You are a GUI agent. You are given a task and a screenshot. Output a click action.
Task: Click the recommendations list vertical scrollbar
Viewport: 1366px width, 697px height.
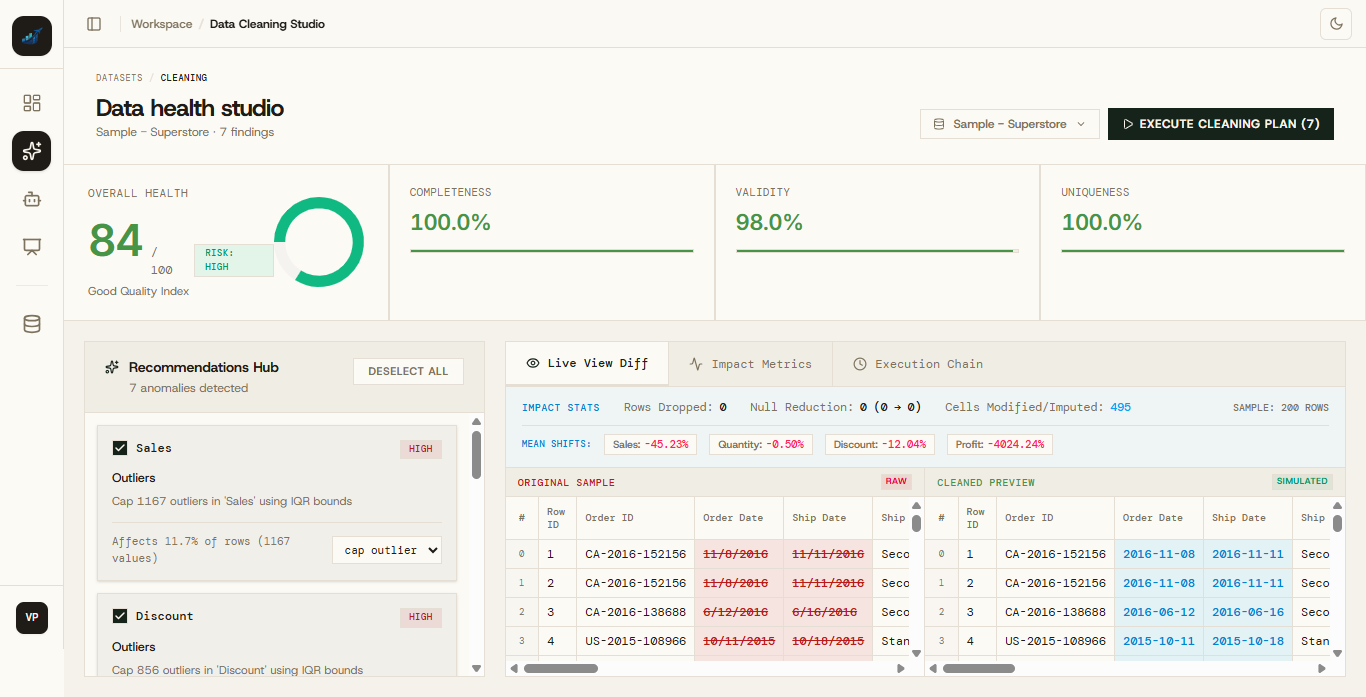click(x=476, y=455)
